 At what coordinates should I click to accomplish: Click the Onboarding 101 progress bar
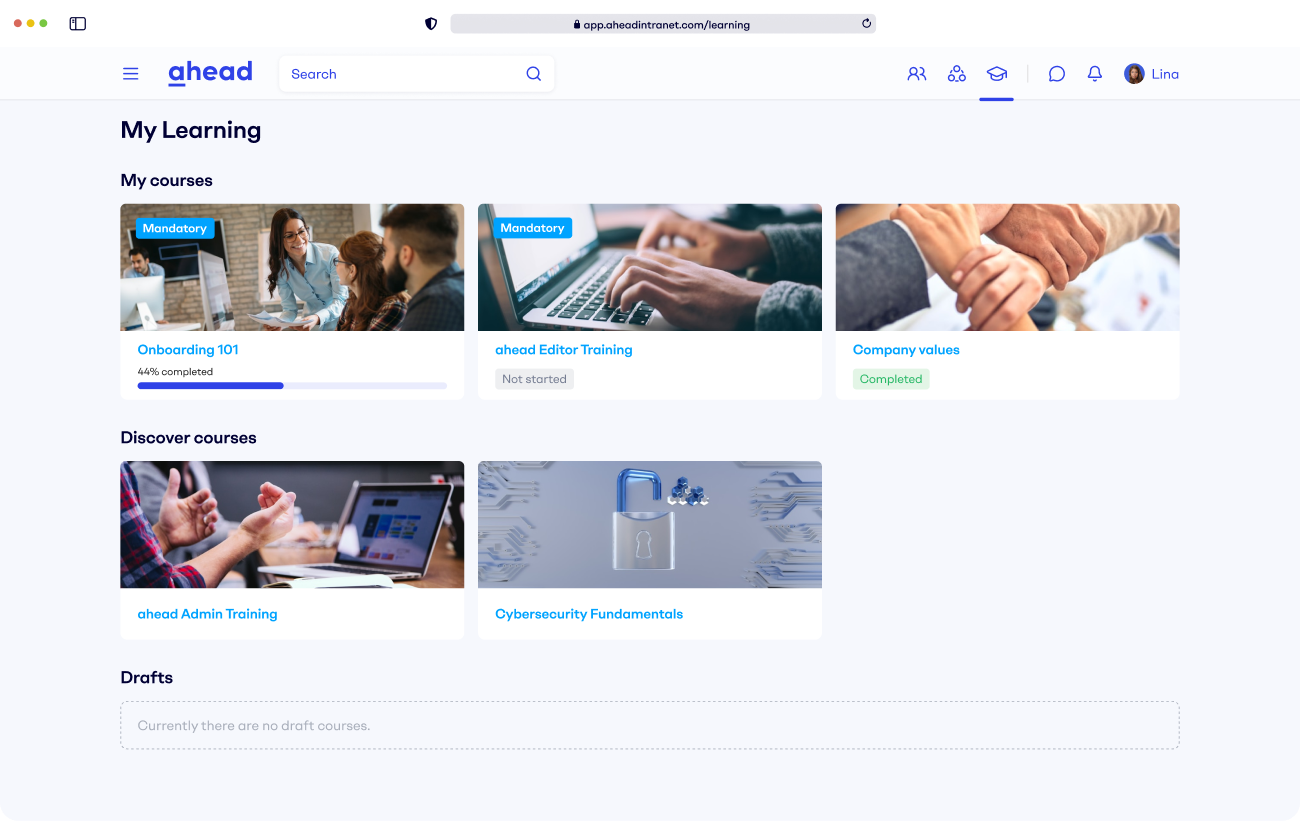tap(292, 385)
